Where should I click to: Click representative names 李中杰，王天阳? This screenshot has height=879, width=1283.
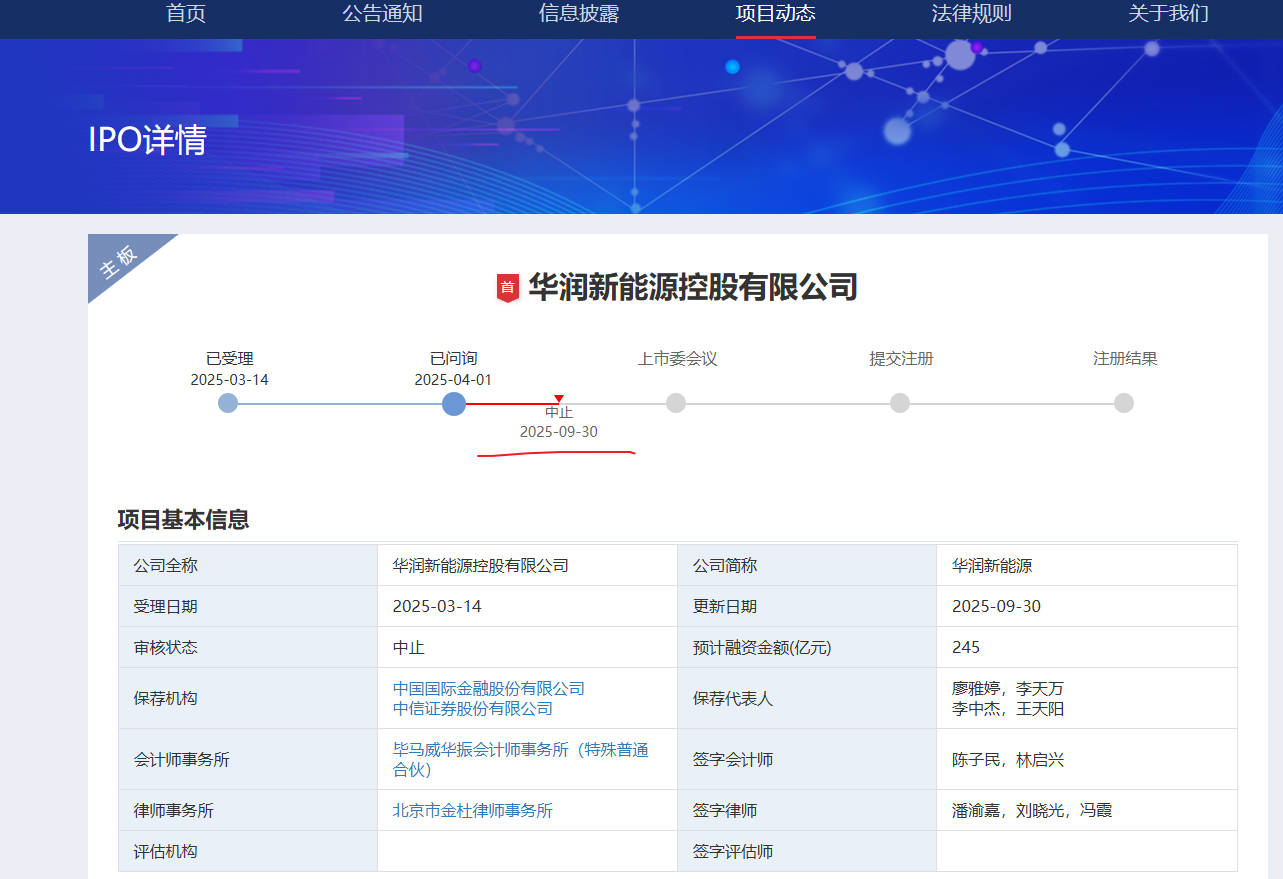point(1008,708)
